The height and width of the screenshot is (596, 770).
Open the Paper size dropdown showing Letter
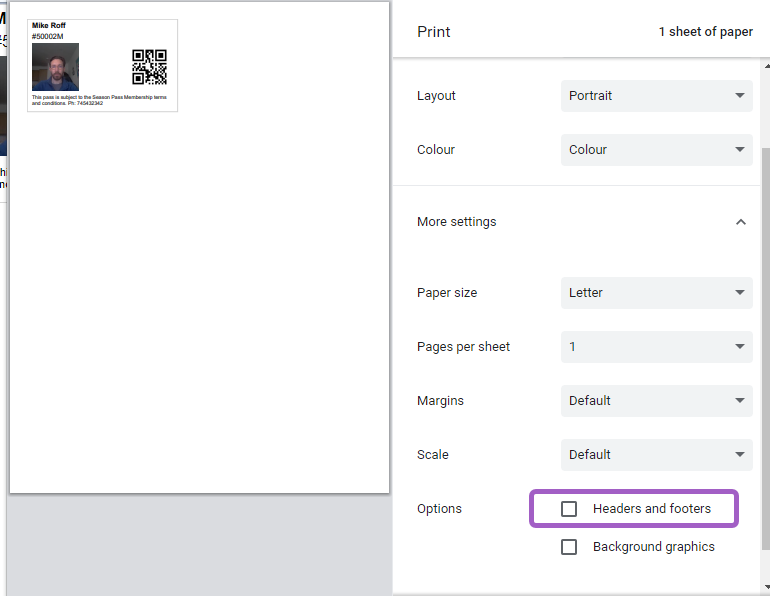tap(656, 293)
